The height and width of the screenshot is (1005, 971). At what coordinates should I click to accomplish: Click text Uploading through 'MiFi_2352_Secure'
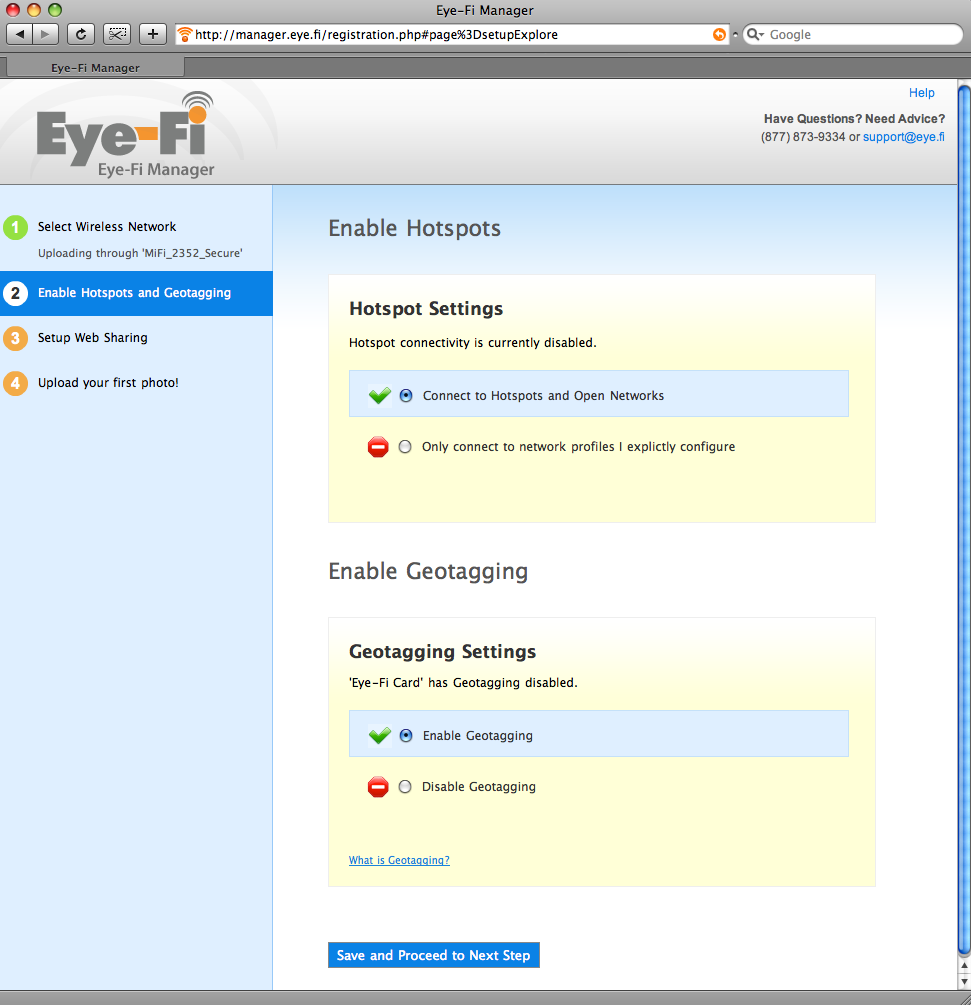click(140, 253)
